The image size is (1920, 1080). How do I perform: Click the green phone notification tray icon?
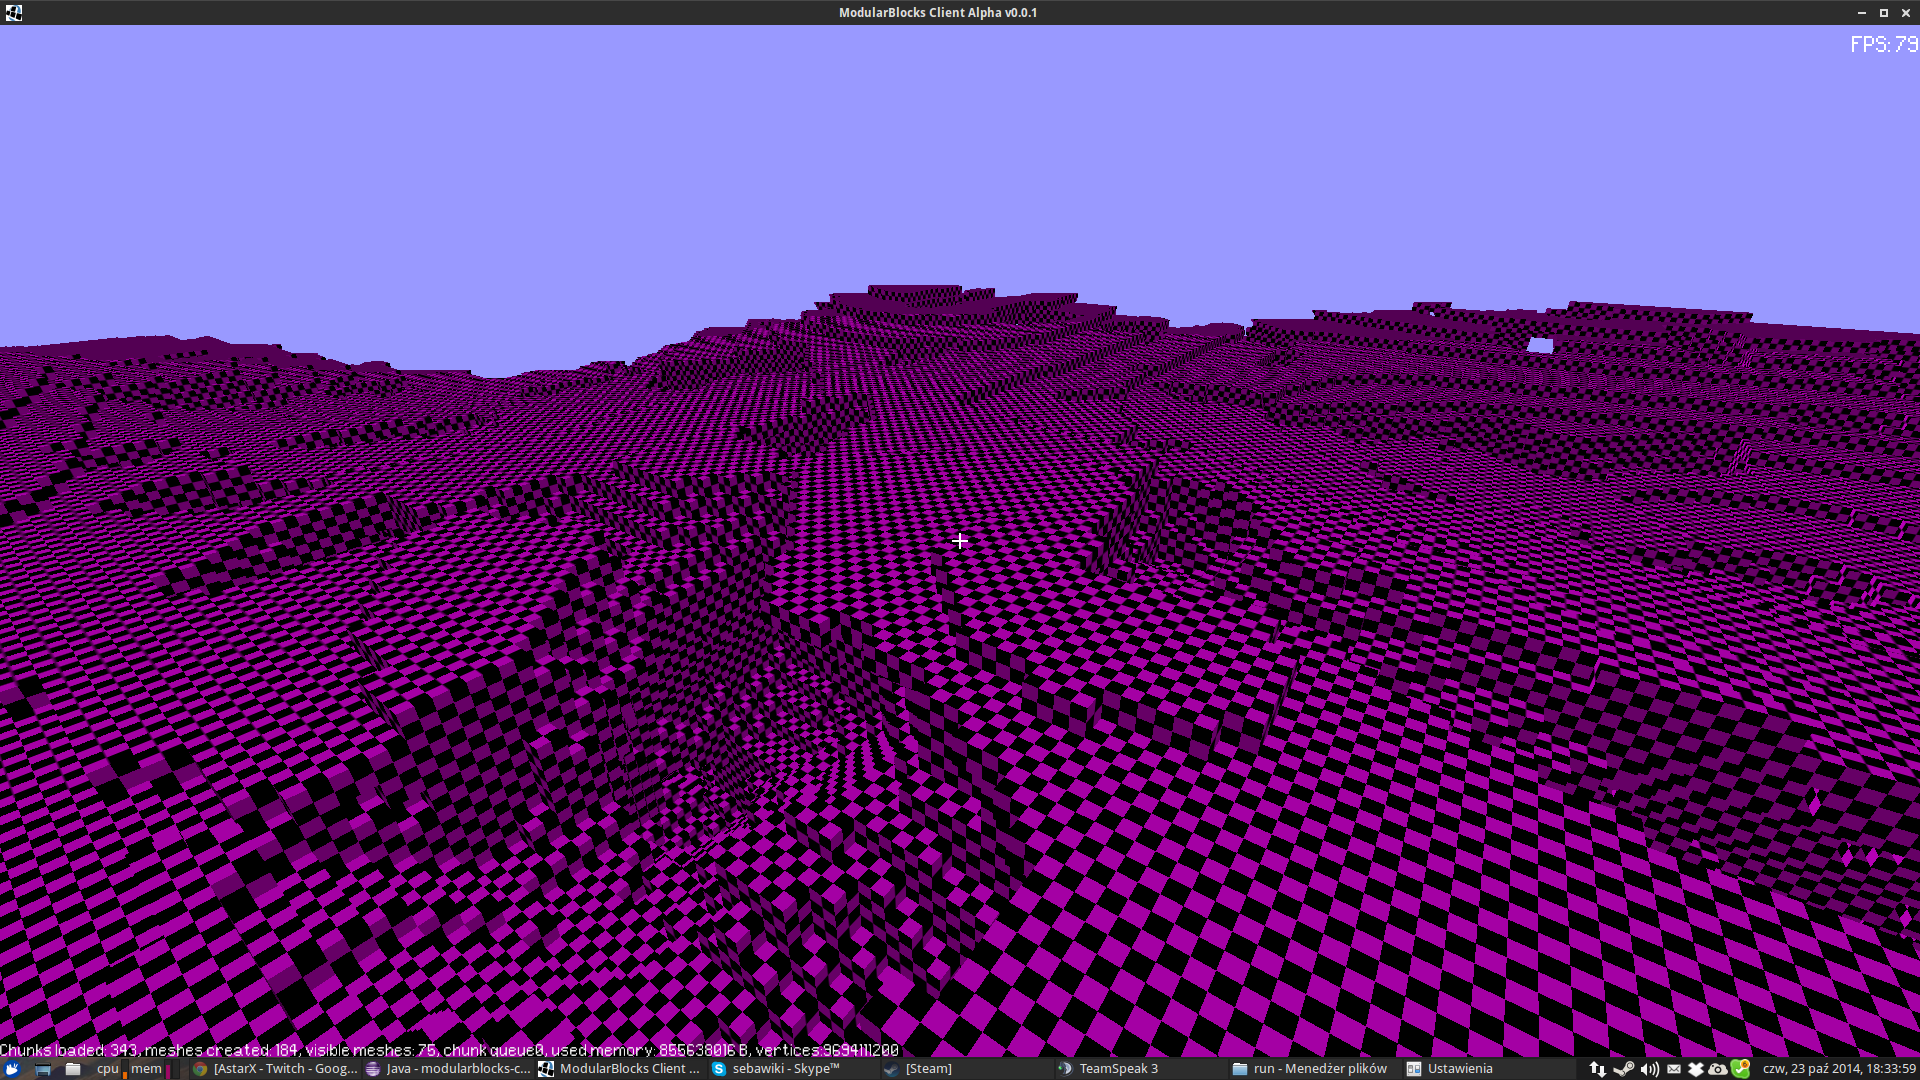(x=1741, y=1069)
